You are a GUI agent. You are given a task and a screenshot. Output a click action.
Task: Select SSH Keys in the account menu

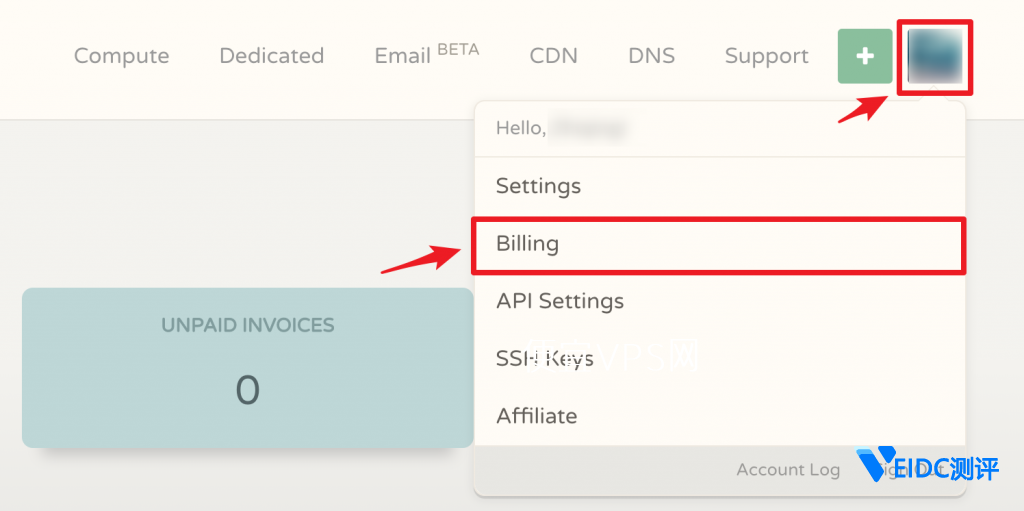(x=544, y=358)
